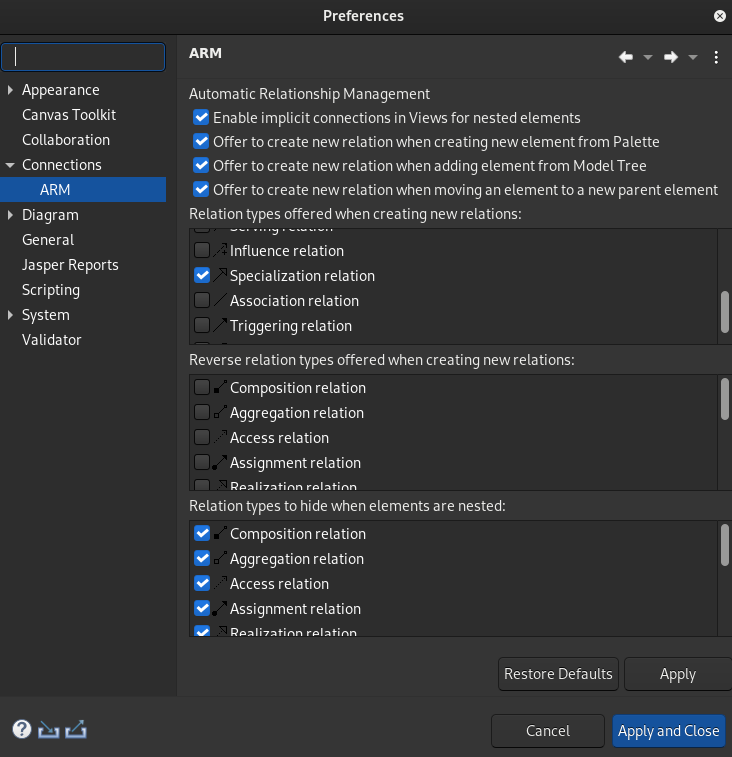Click the Appearance tree label
Viewport: 732px width, 757px height.
coord(61,90)
